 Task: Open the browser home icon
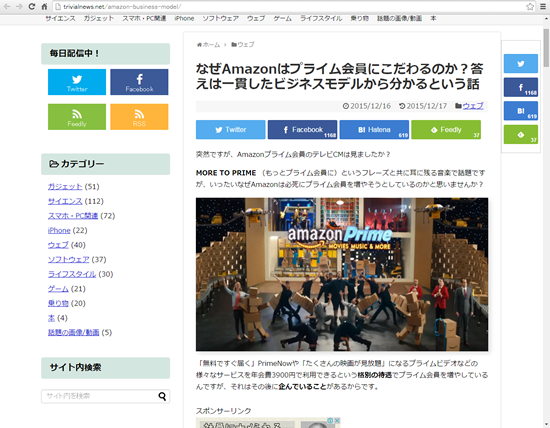tap(44, 6)
